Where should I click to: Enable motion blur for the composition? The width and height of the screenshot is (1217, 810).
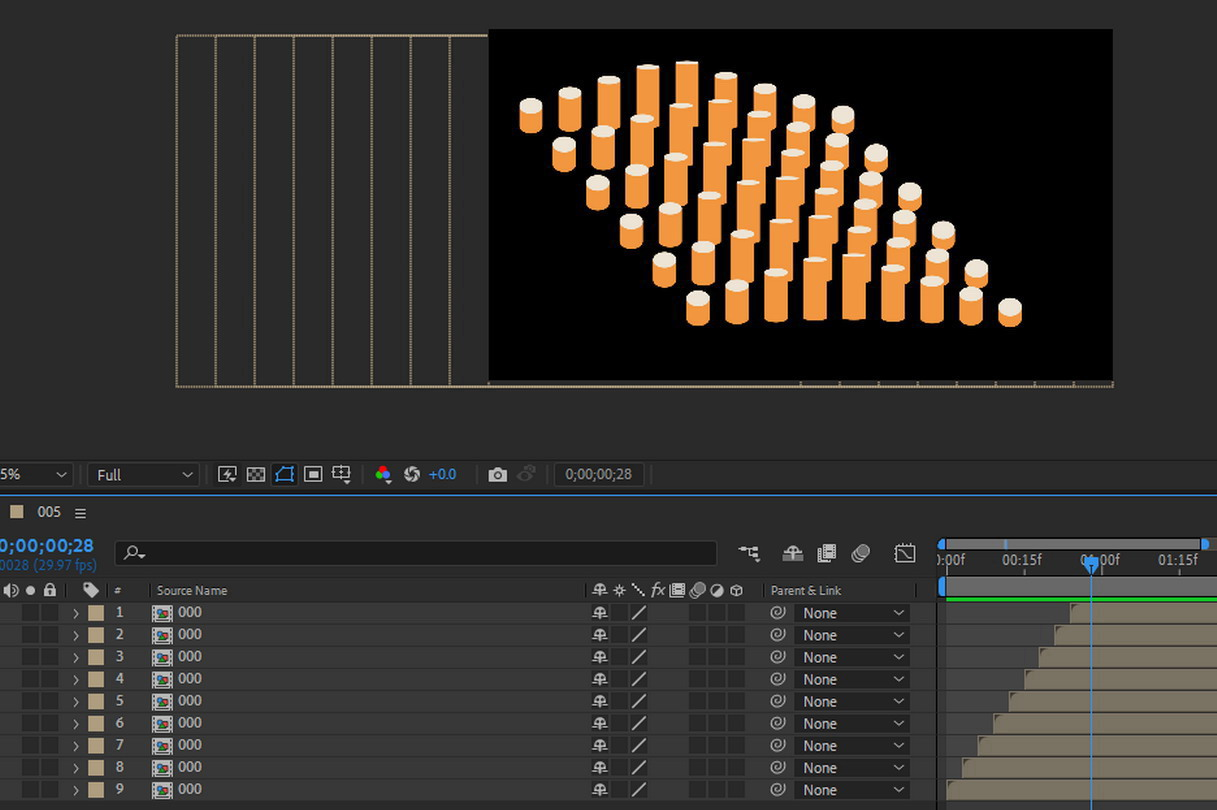click(860, 553)
